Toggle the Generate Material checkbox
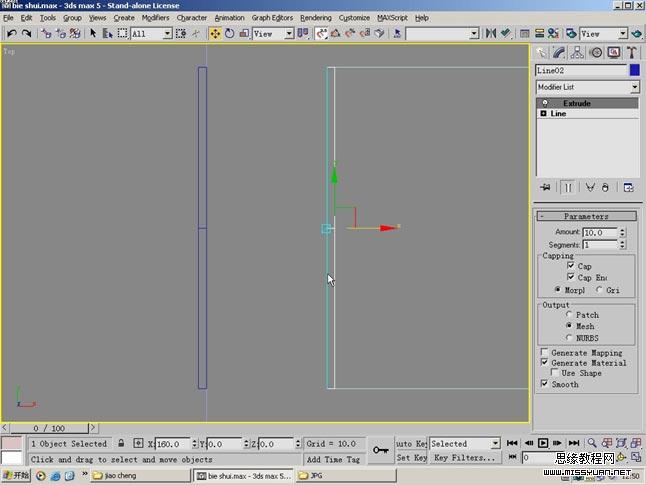 544,362
